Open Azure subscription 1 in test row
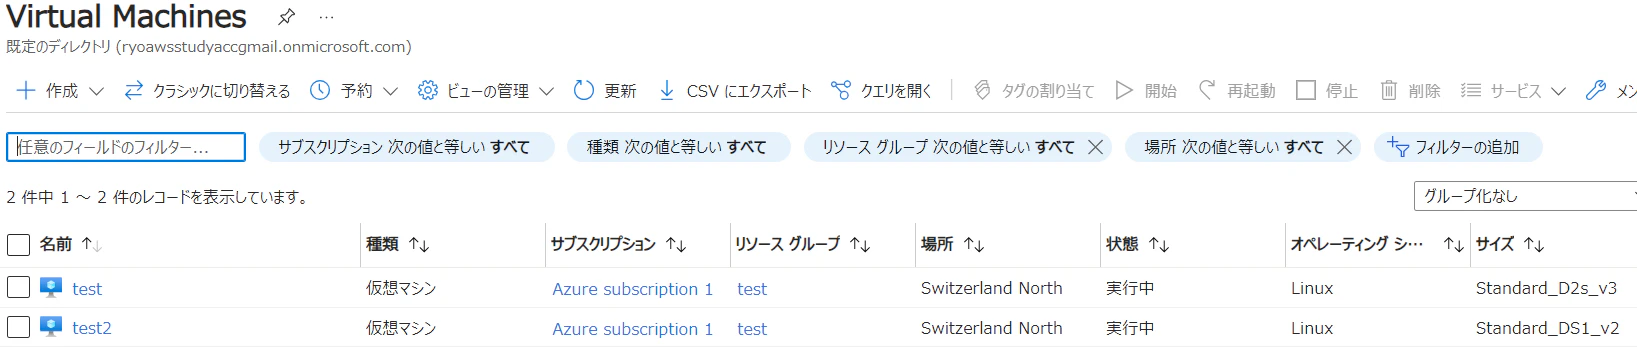1637x362 pixels. [x=633, y=289]
